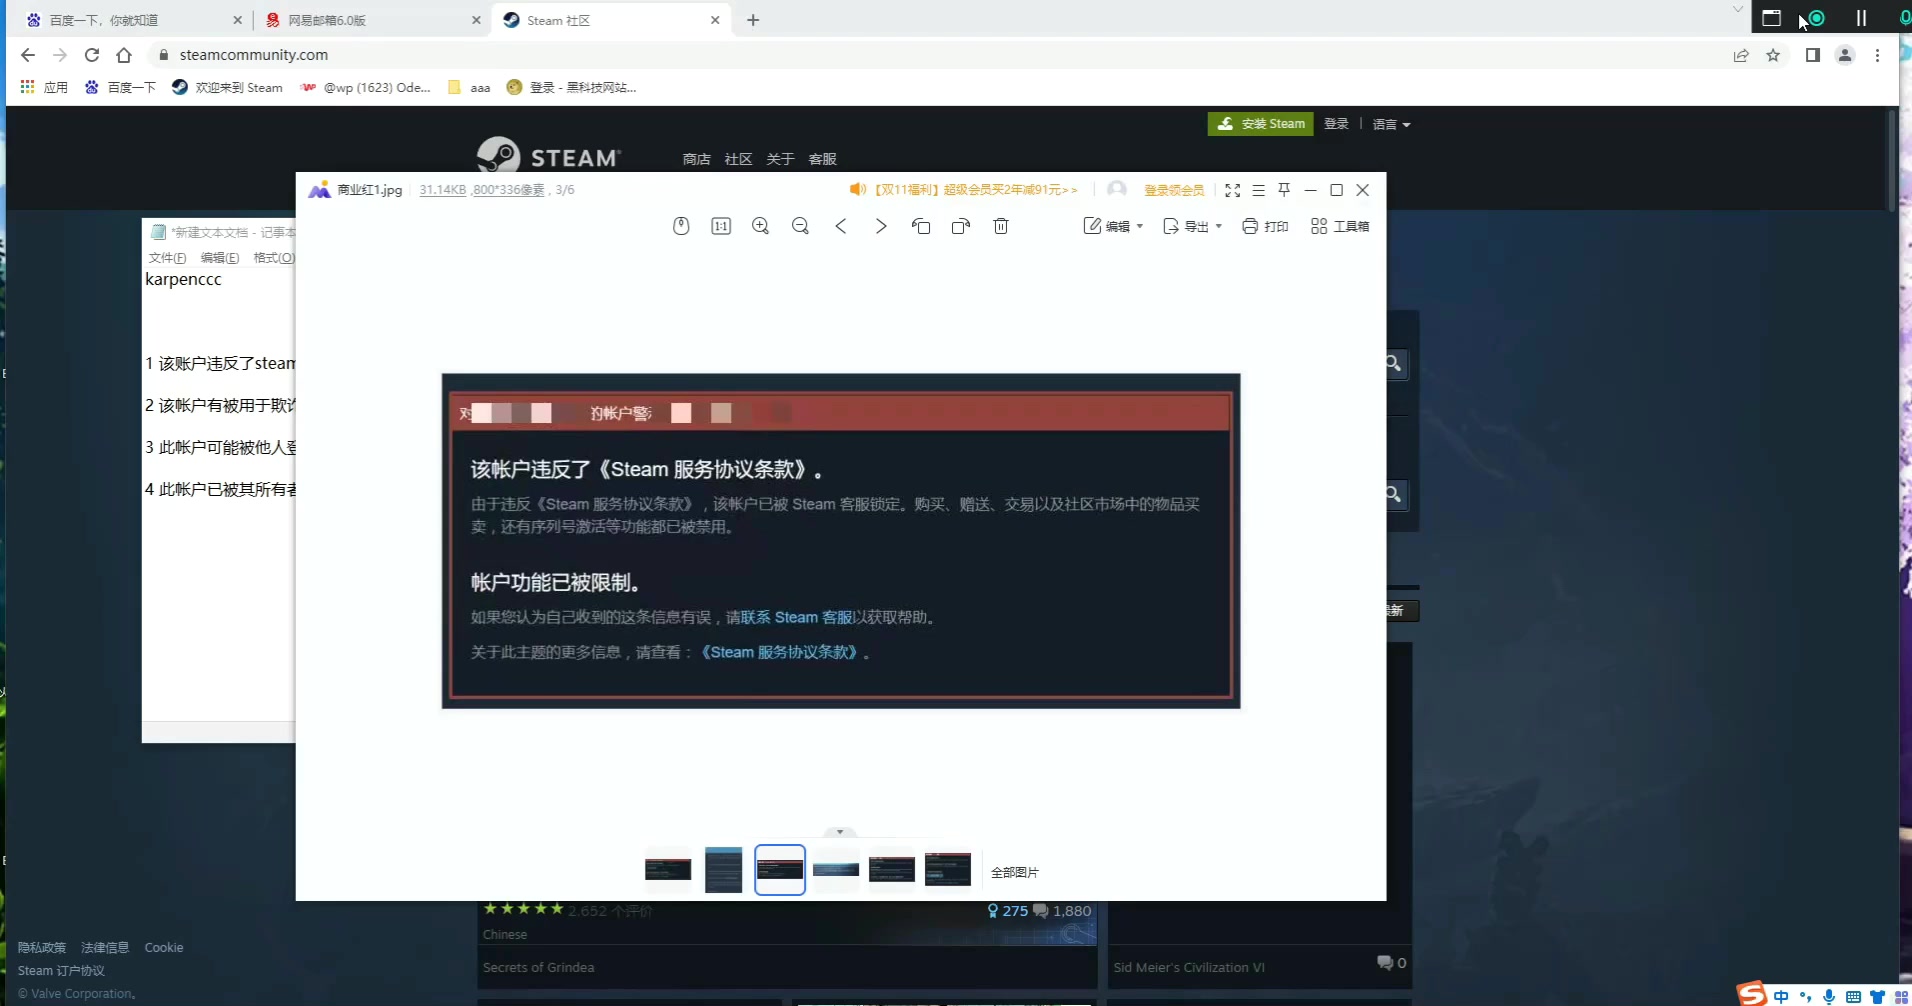This screenshot has height=1006, width=1912.
Task: Click 安装 Steam button
Action: 1260,124
